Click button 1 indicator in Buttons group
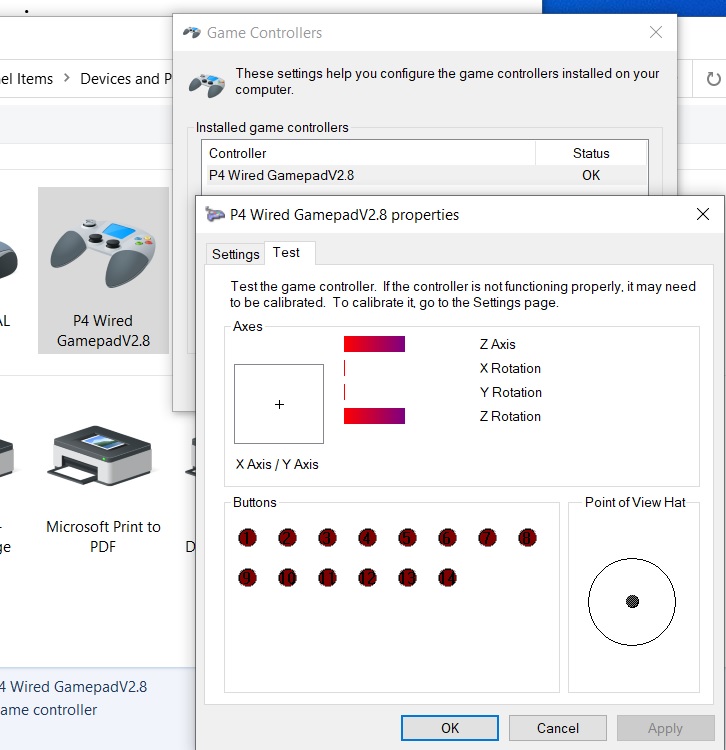 247,538
